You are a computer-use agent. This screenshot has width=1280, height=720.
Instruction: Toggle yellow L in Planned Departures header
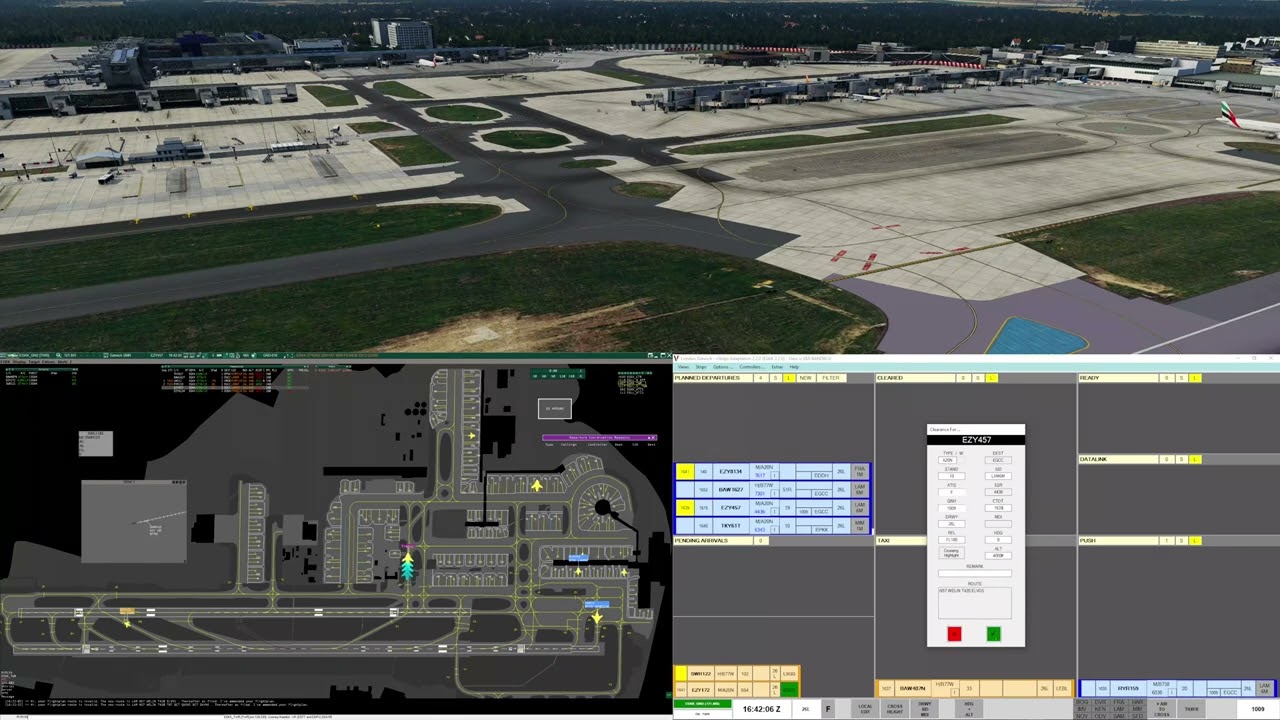(x=789, y=378)
